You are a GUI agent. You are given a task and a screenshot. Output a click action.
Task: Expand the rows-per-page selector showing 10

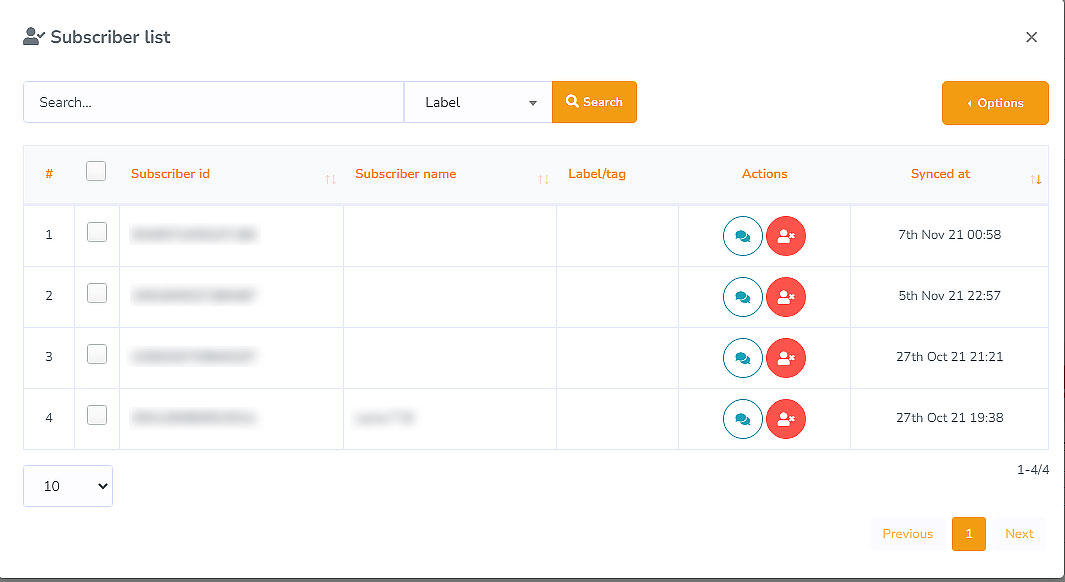[68, 486]
